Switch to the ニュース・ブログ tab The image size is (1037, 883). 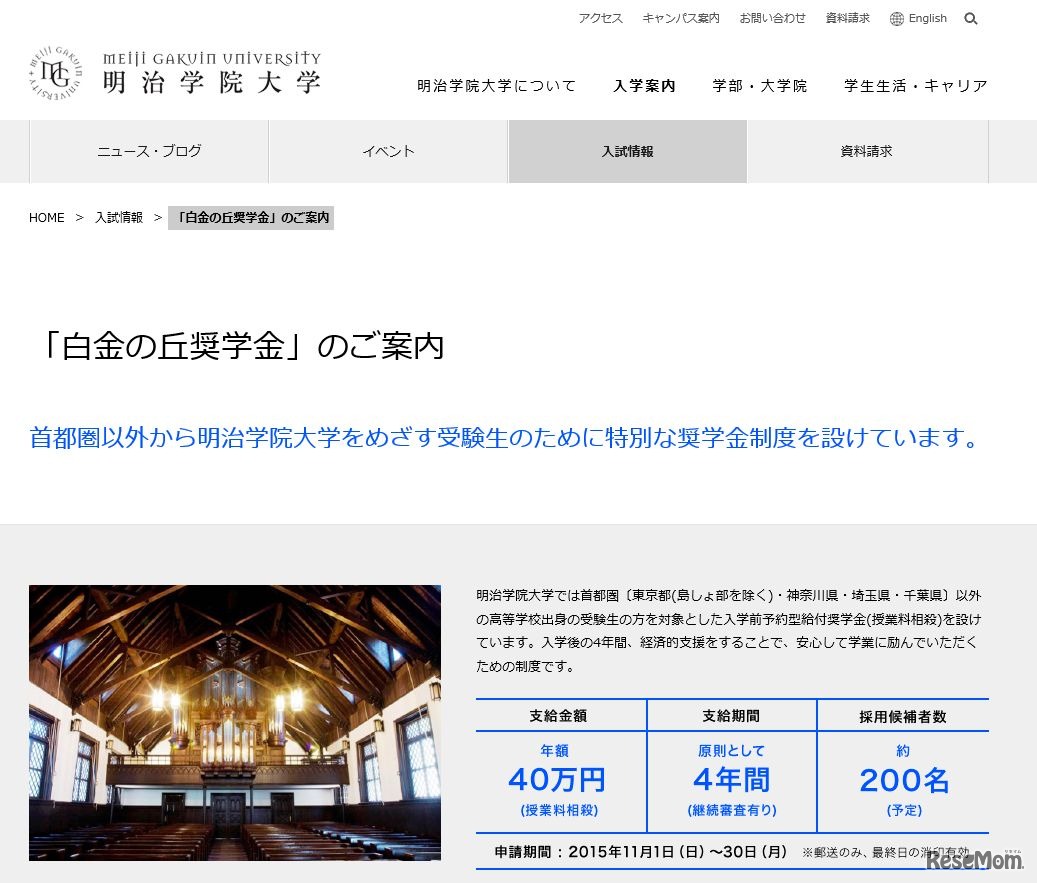click(x=149, y=151)
